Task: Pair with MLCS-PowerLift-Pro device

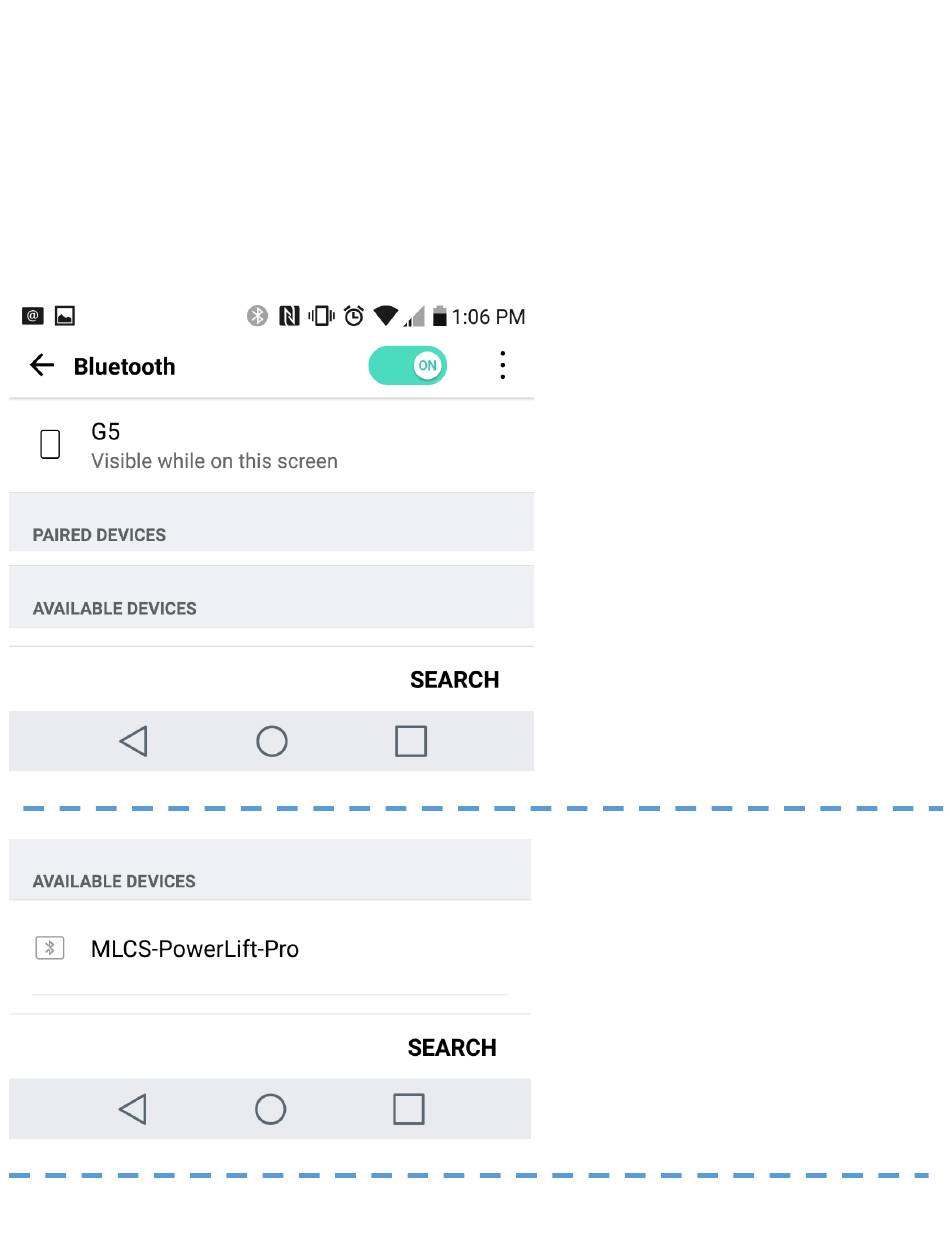Action: [x=270, y=949]
